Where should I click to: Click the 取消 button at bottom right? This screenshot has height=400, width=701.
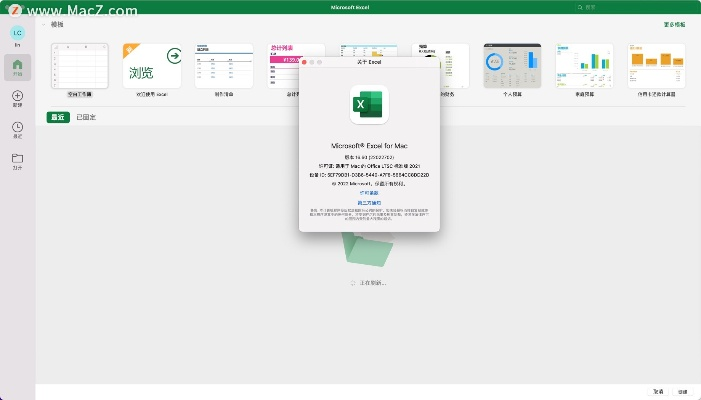coord(658,391)
